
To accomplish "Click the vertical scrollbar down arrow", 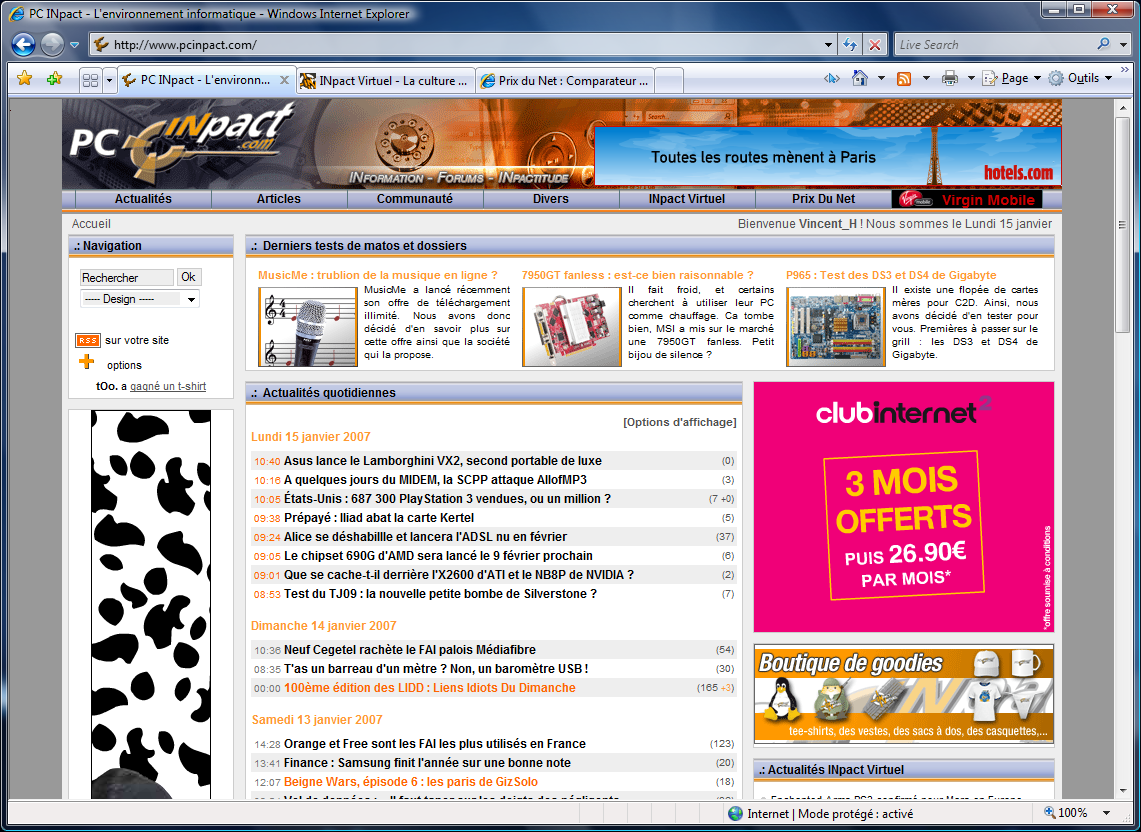I will tap(1124, 791).
